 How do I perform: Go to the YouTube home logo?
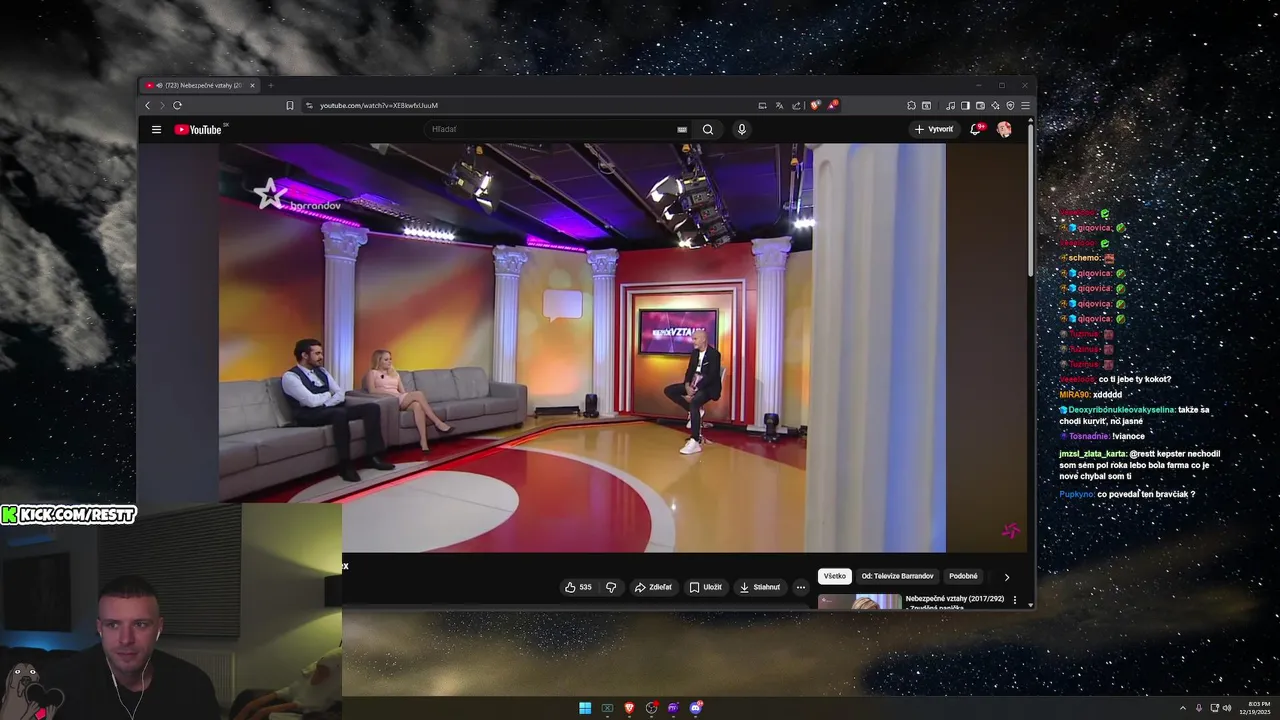(198, 129)
